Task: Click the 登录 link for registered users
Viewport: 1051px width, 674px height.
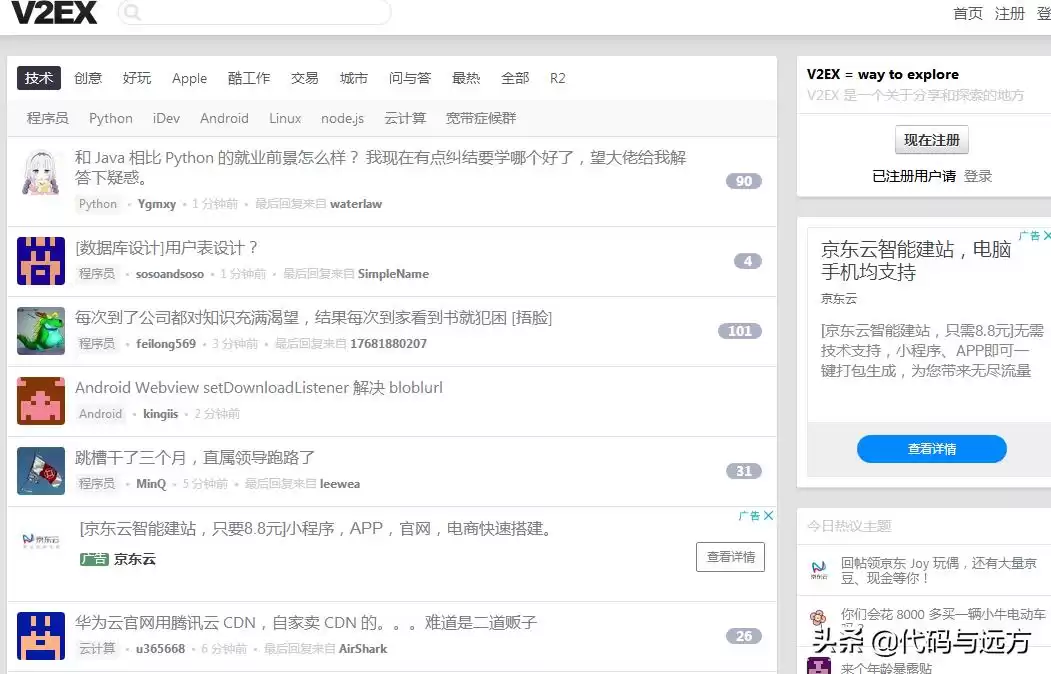Action: [976, 174]
